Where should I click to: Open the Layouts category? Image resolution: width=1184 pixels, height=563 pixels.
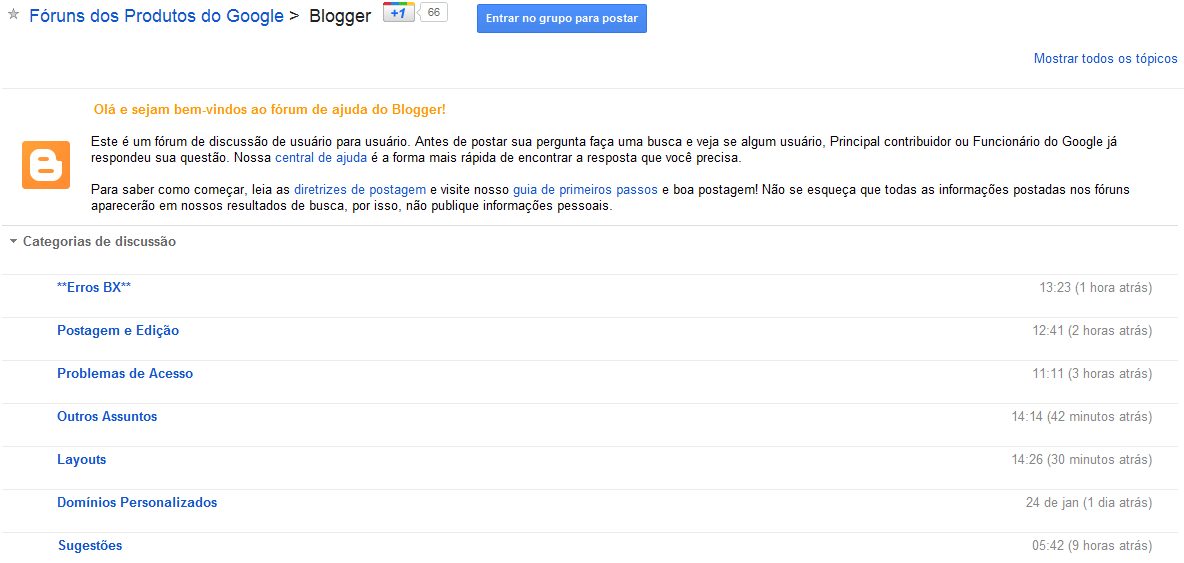[82, 460]
